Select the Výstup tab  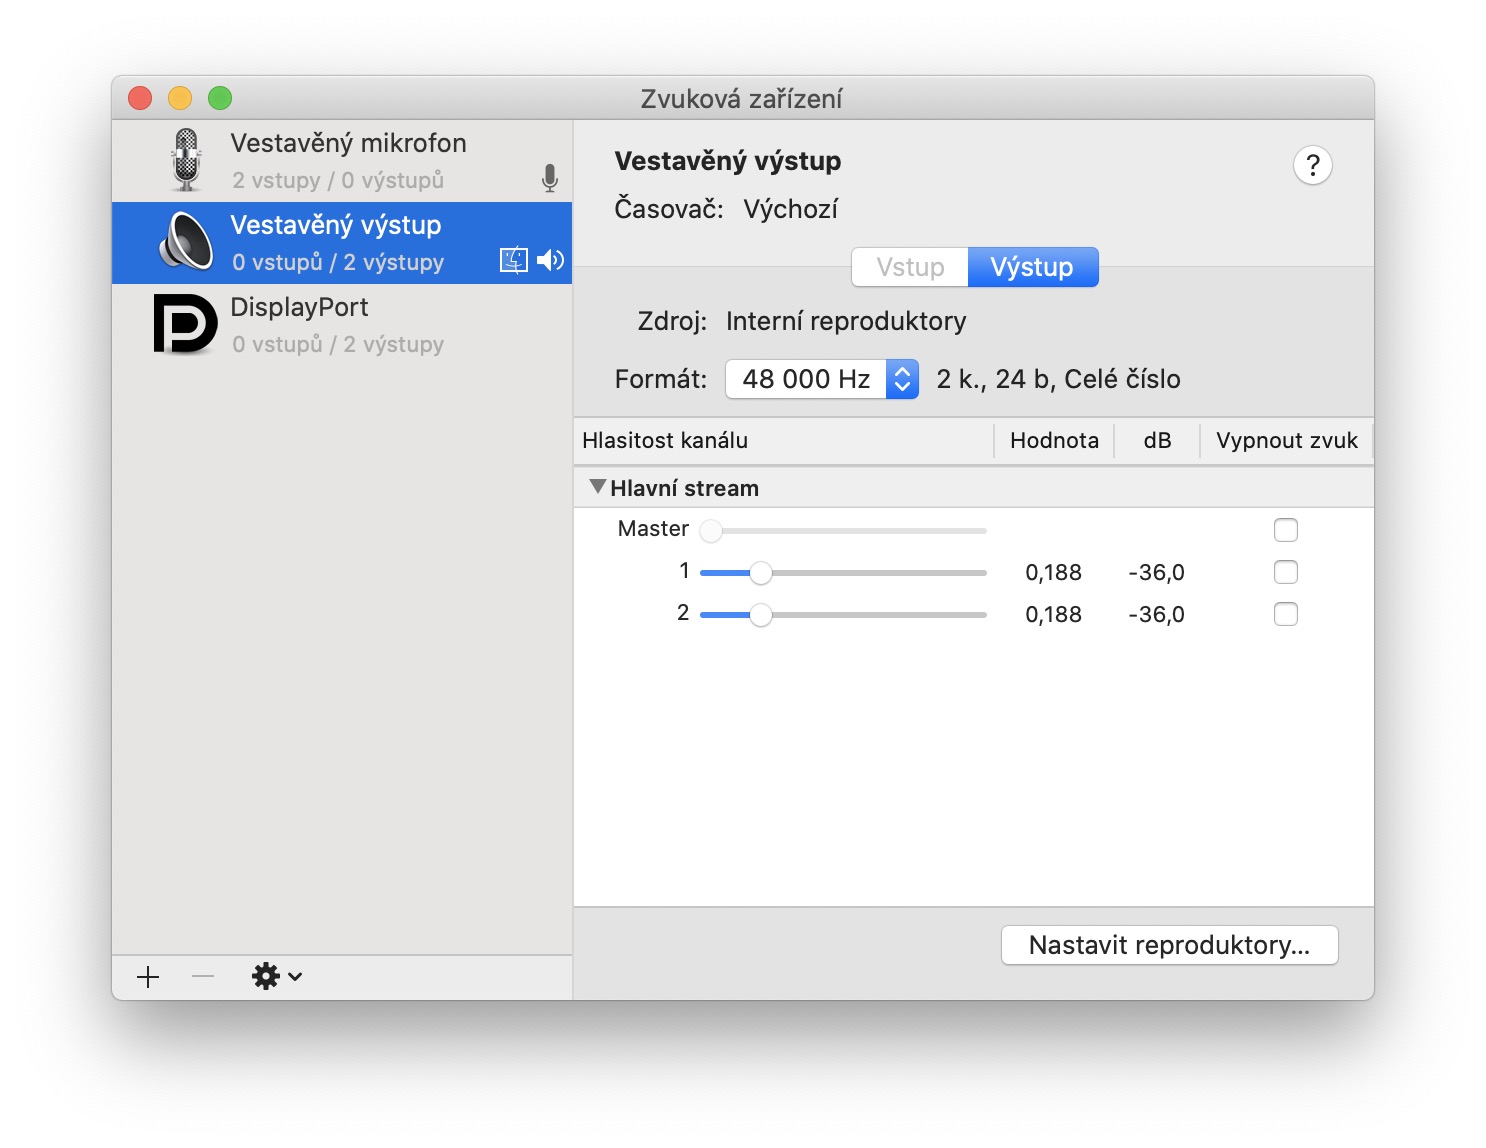(x=1032, y=267)
